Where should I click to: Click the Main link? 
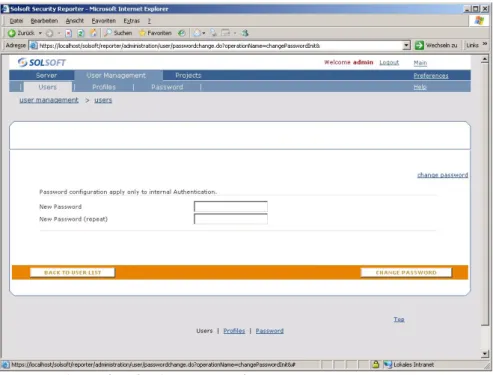[x=420, y=63]
